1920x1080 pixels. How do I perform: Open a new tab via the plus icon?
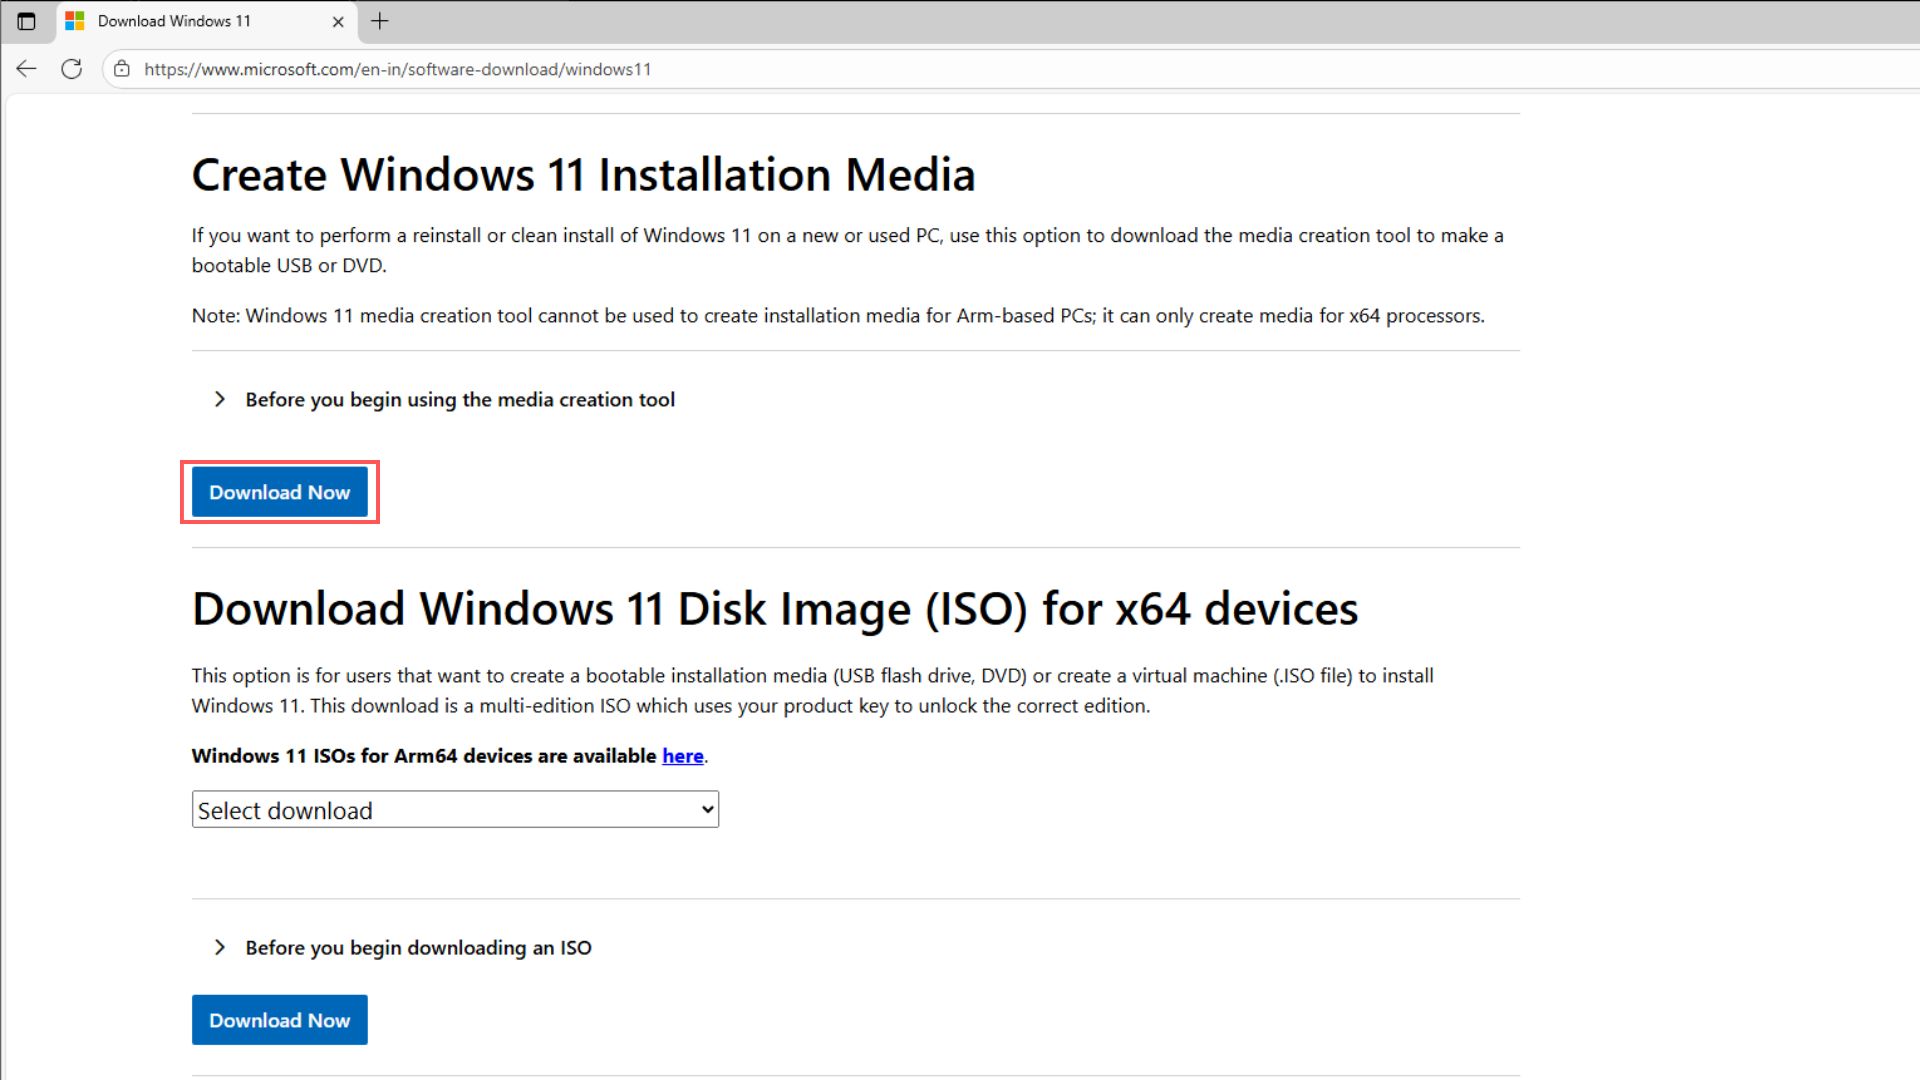click(x=379, y=21)
